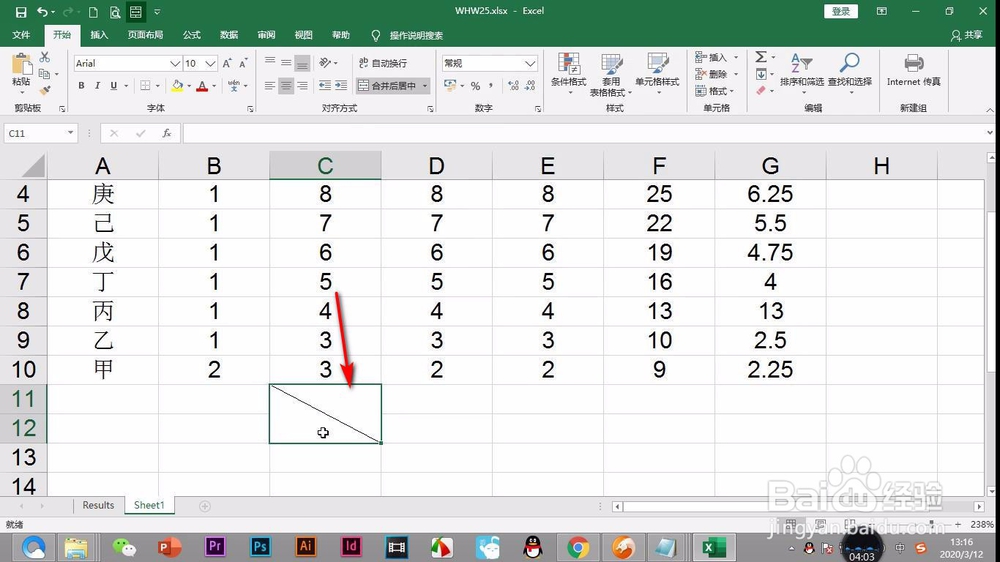Decrease decimal places
The image size is (1000, 562).
pyautogui.click(x=530, y=85)
